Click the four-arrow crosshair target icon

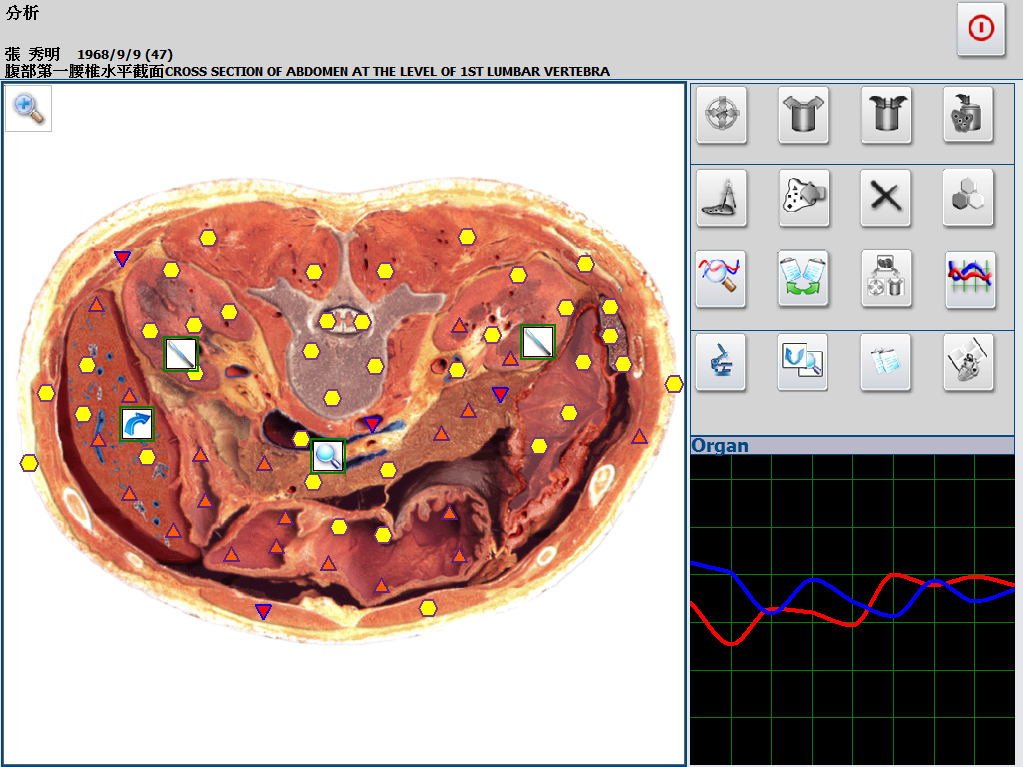coord(721,116)
